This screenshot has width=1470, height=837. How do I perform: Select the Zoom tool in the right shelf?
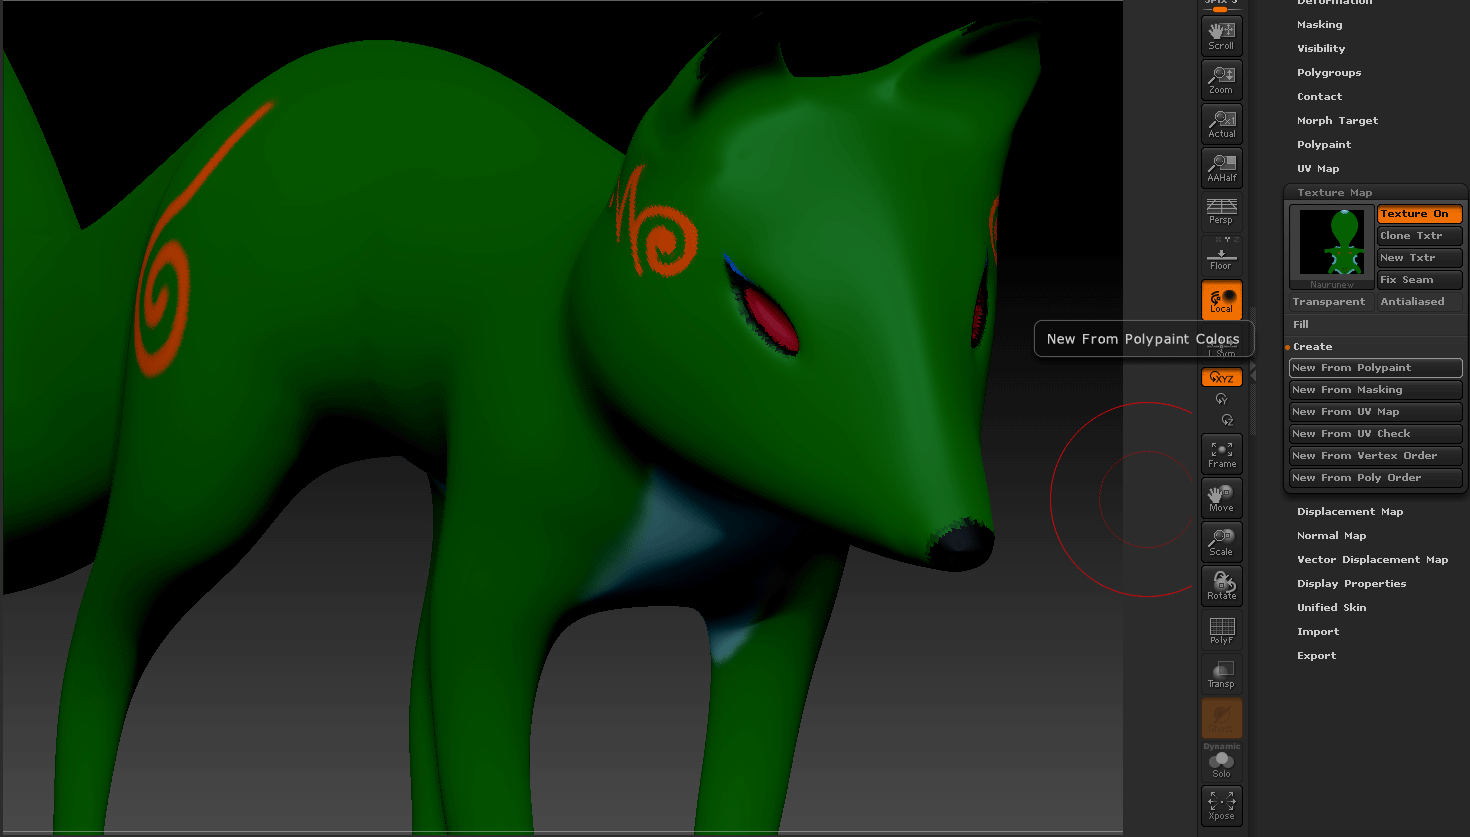pyautogui.click(x=1221, y=80)
